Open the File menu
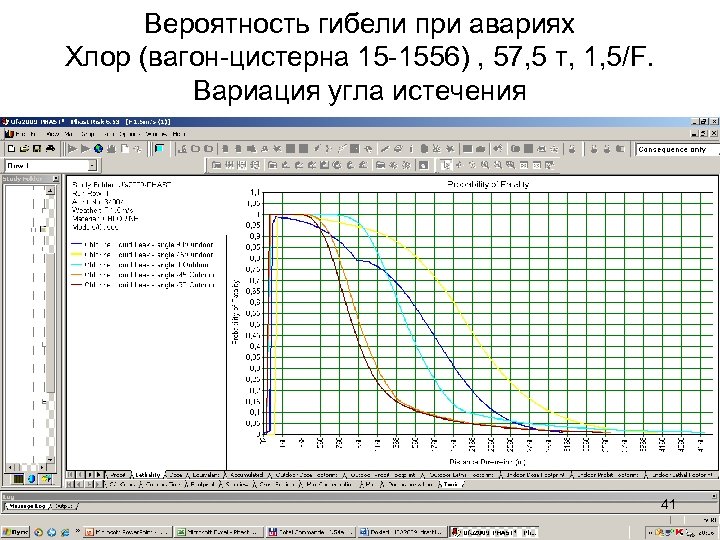 tap(21, 134)
